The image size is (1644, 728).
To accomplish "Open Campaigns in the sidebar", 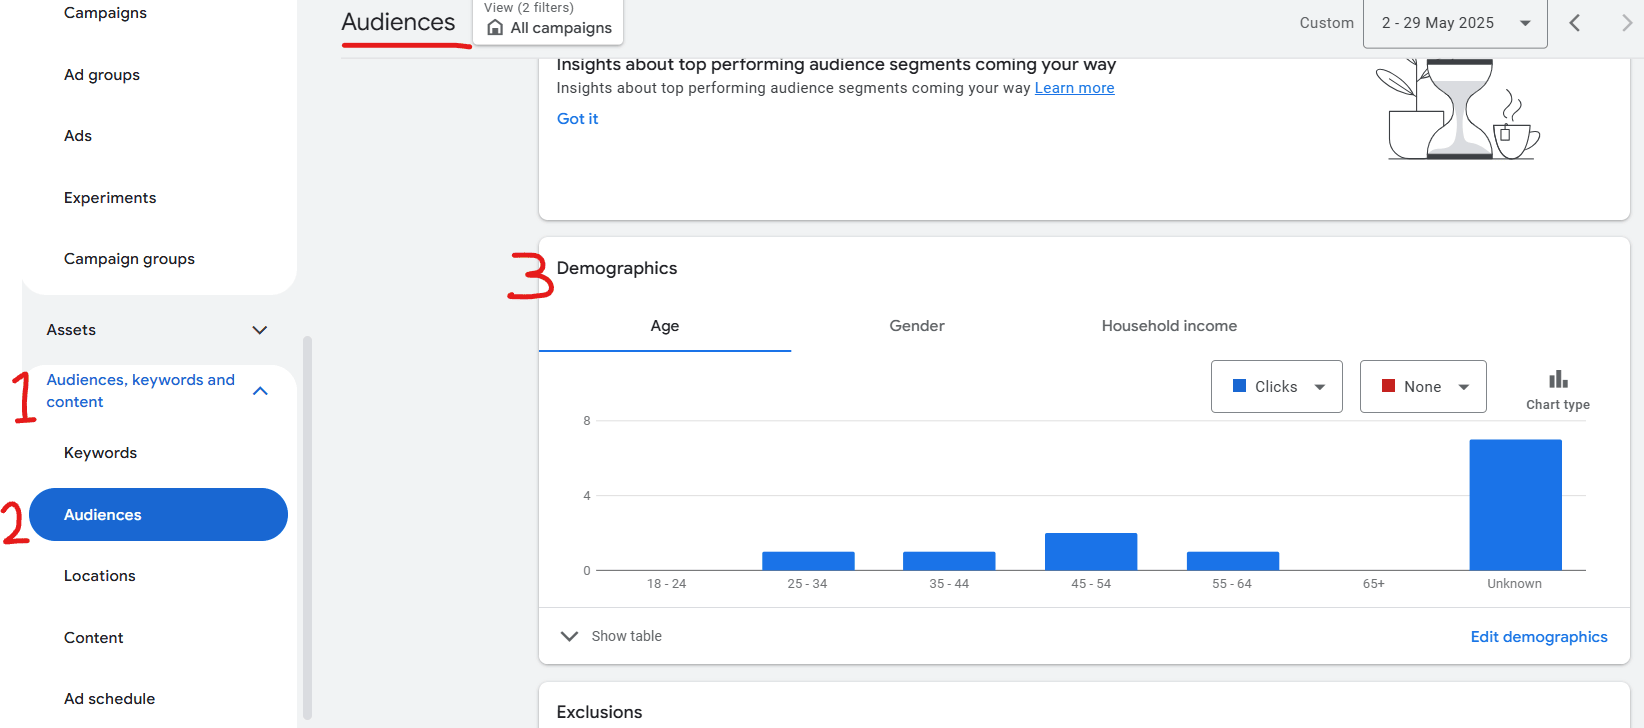I will (x=105, y=13).
